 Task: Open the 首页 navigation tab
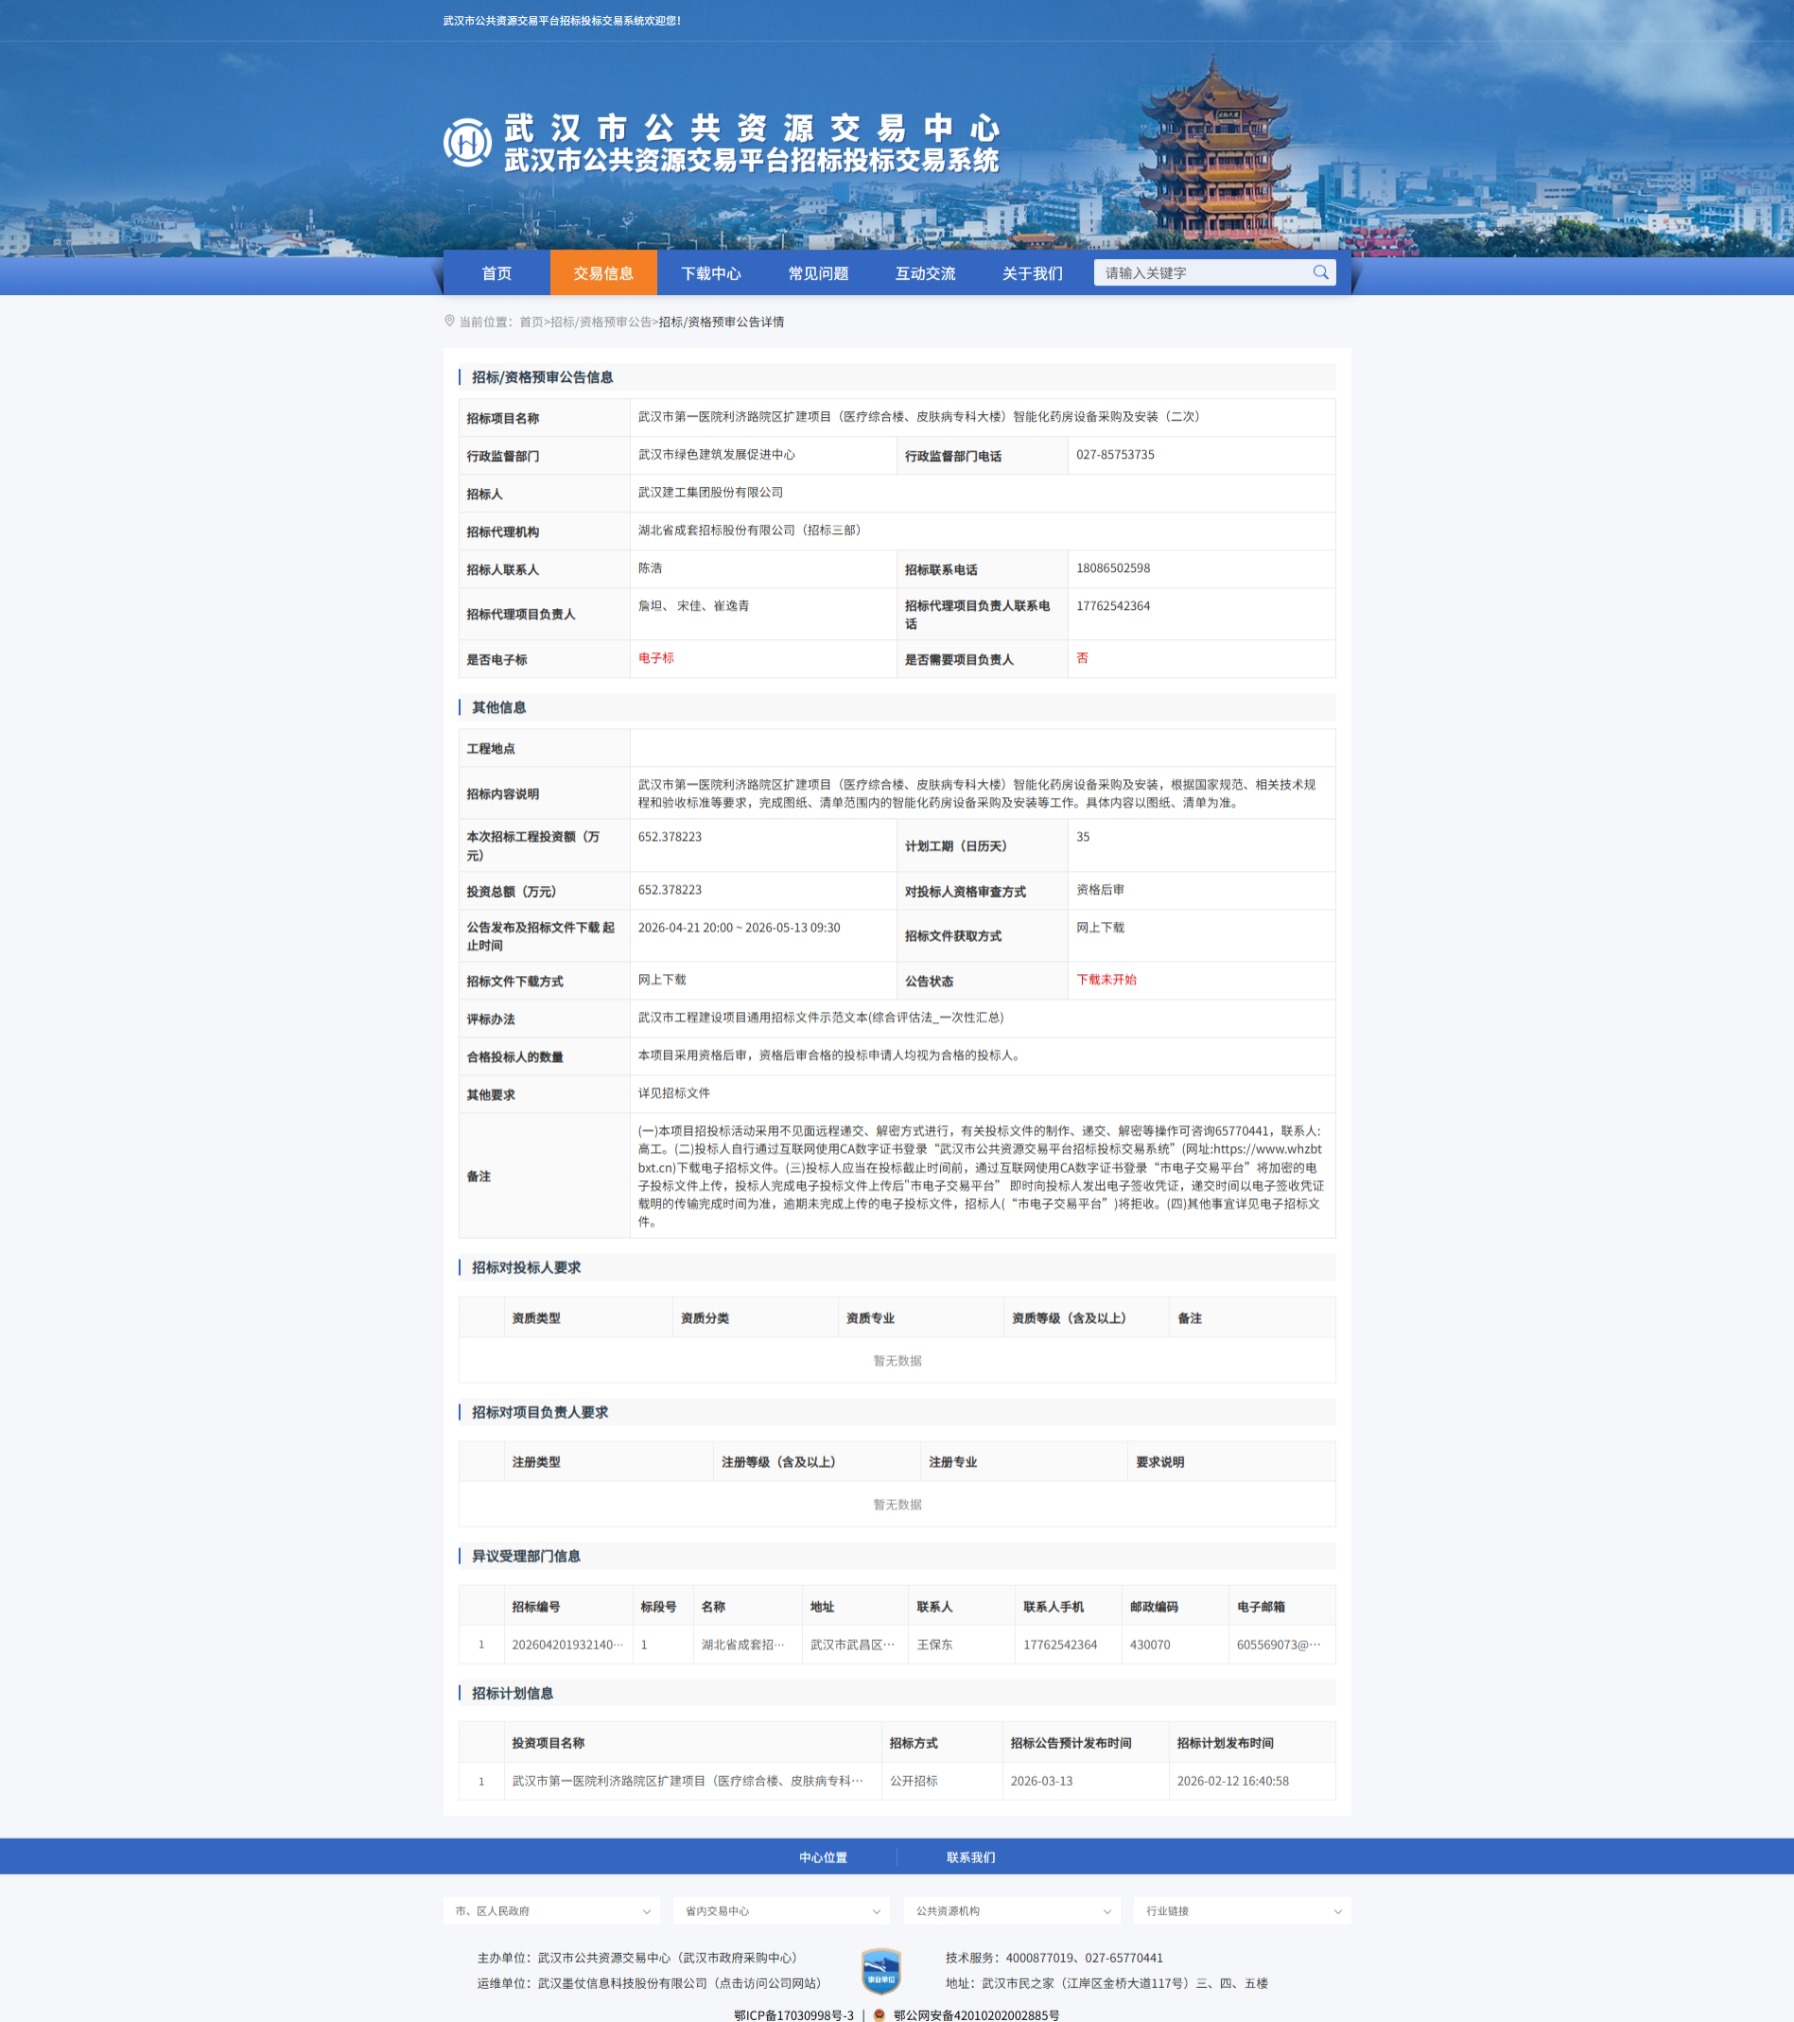pyautogui.click(x=496, y=273)
